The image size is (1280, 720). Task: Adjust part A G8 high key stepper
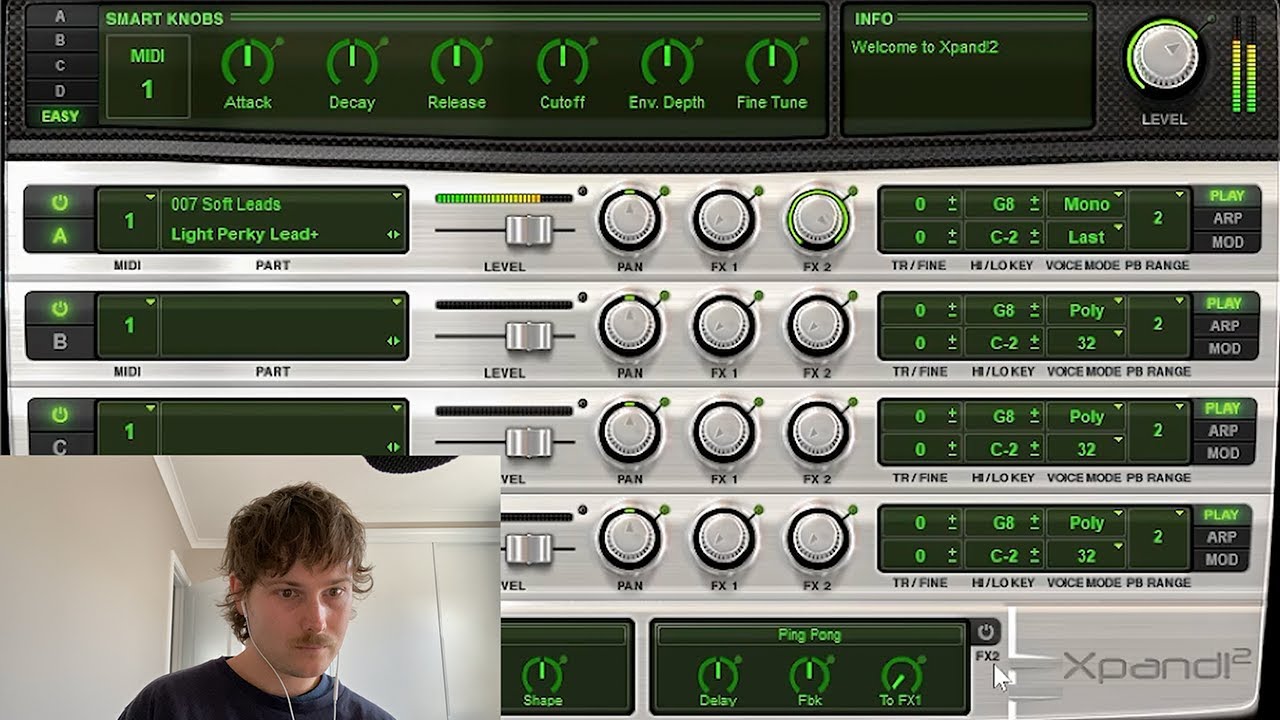coord(1035,204)
